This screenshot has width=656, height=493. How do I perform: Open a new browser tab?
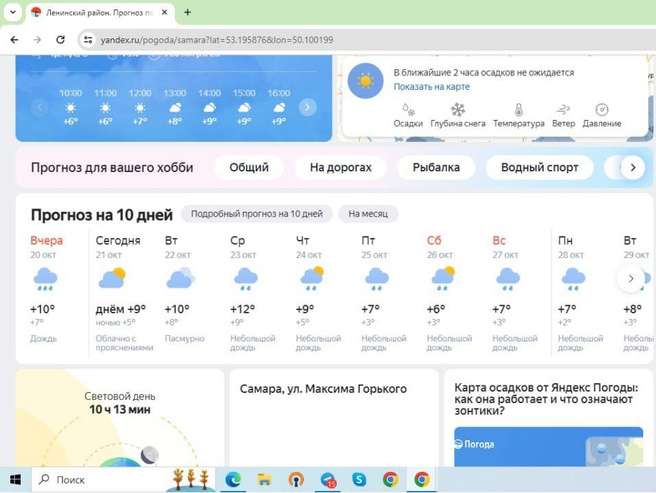tap(187, 13)
